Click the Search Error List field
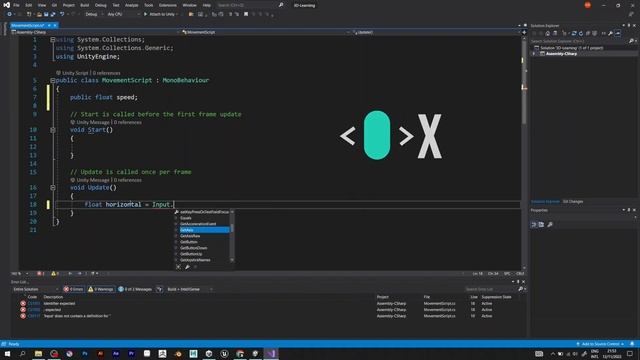Image resolution: width=640 pixels, height=360 pixels. [491, 289]
